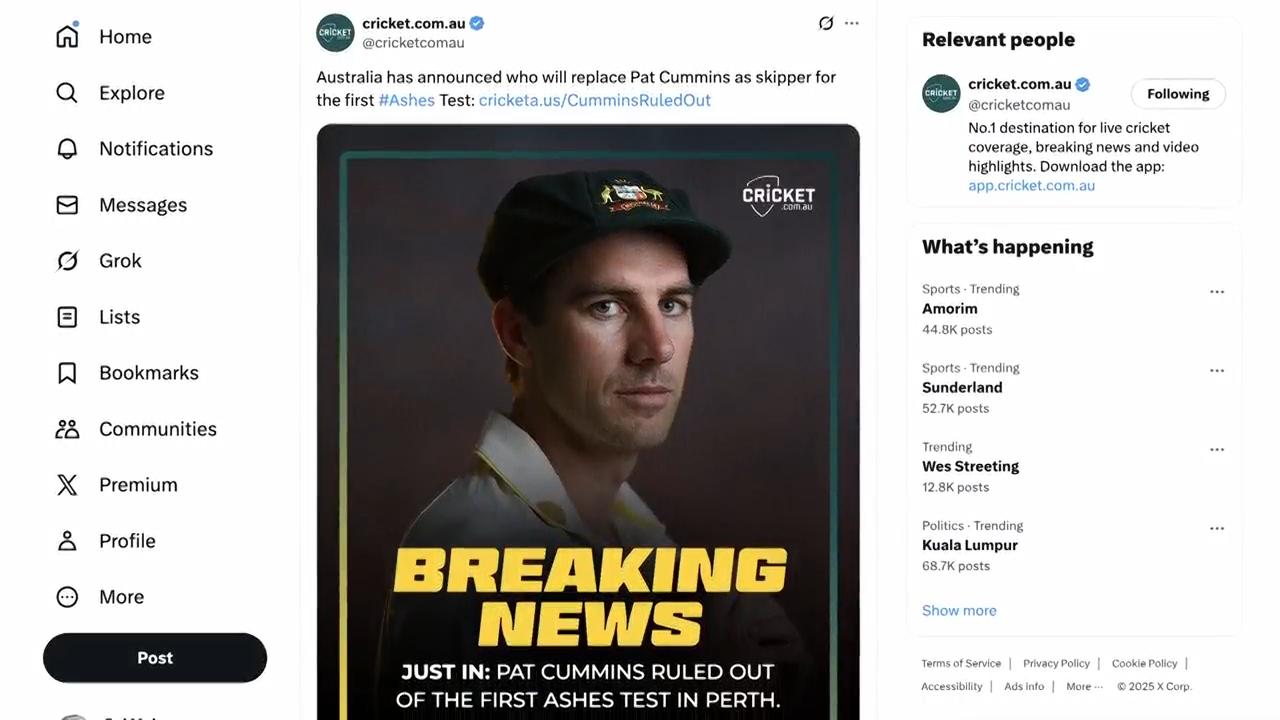Click Show more under What's happening
The width and height of the screenshot is (1280, 720).
coord(959,611)
